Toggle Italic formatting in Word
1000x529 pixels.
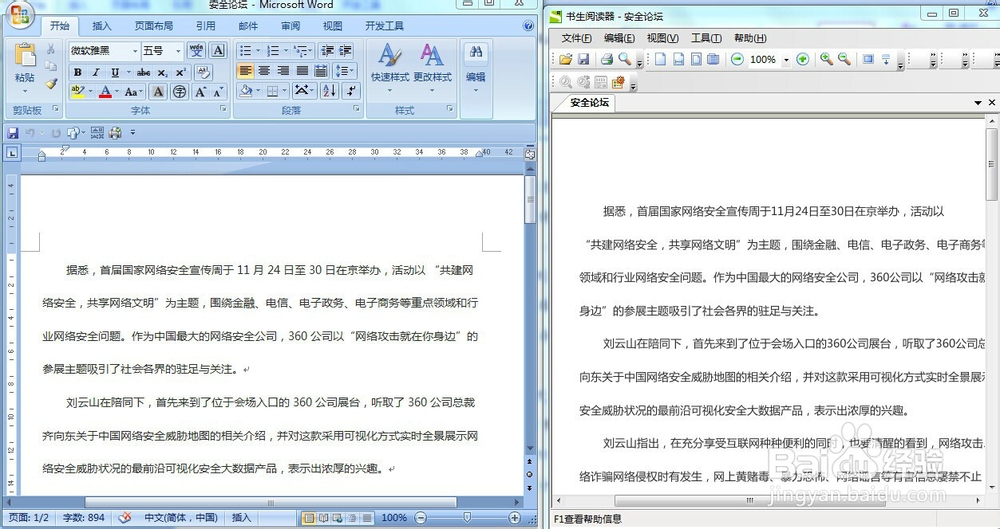(x=96, y=72)
